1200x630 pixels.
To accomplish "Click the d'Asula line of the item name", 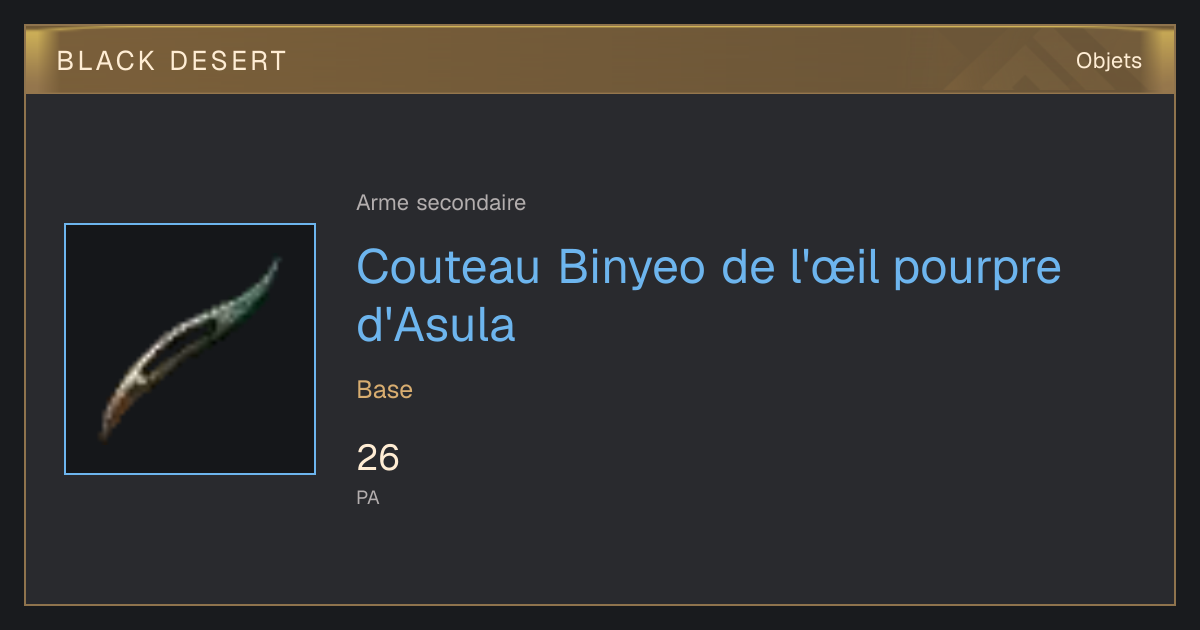I will (436, 325).
